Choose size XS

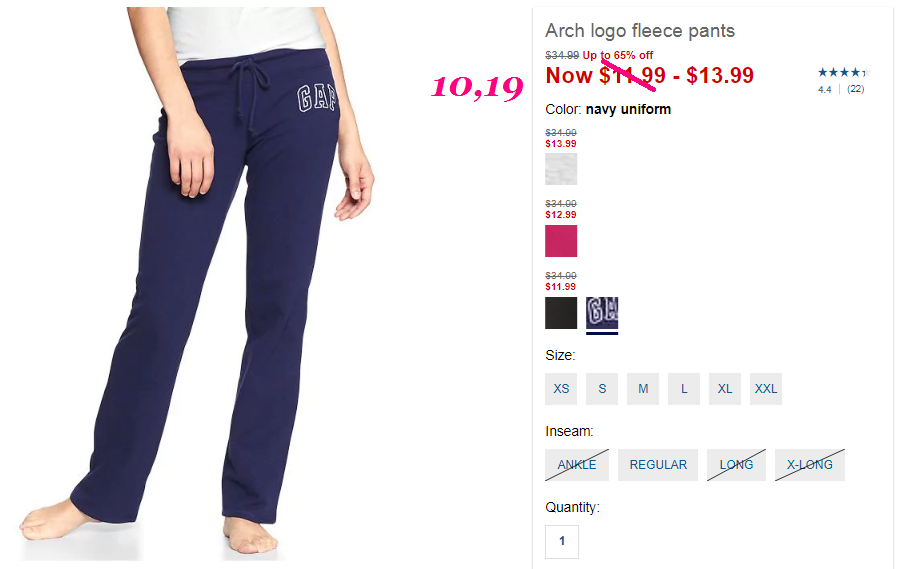pos(561,389)
